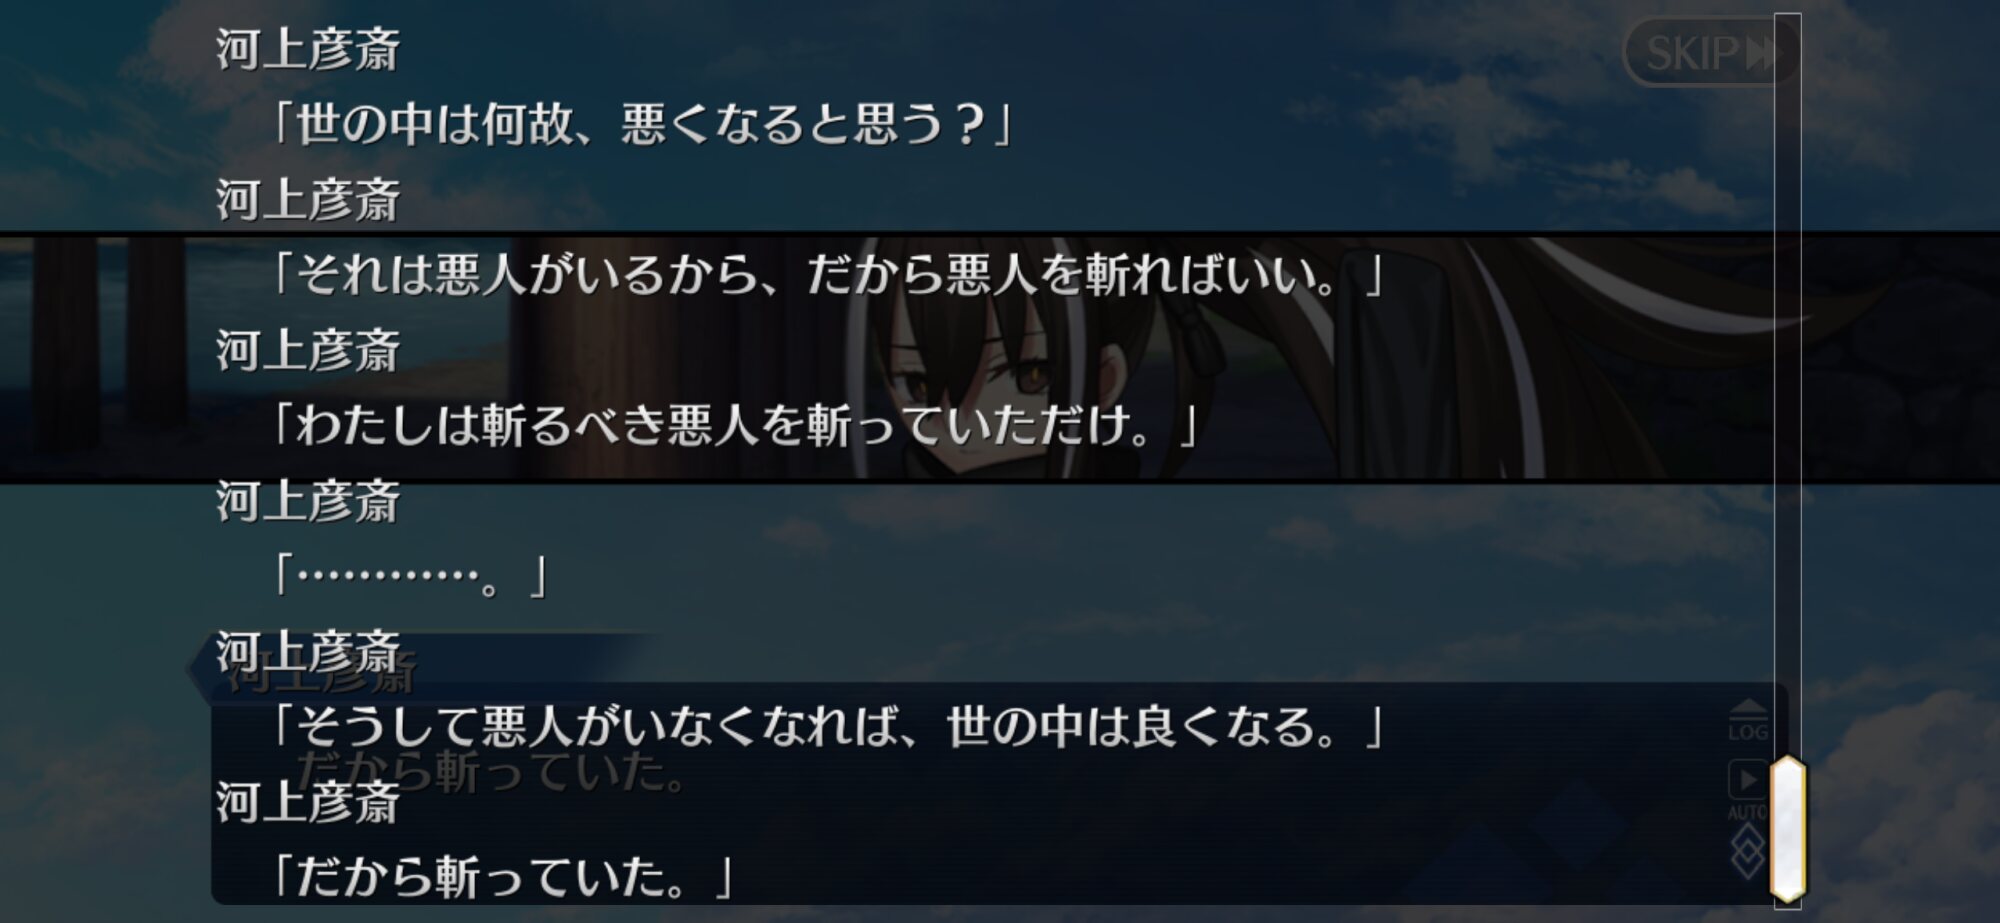Select the log line 「世の中は何故、悪くなると思う?」
Viewport: 2000px width, 923px height.
tap(643, 126)
